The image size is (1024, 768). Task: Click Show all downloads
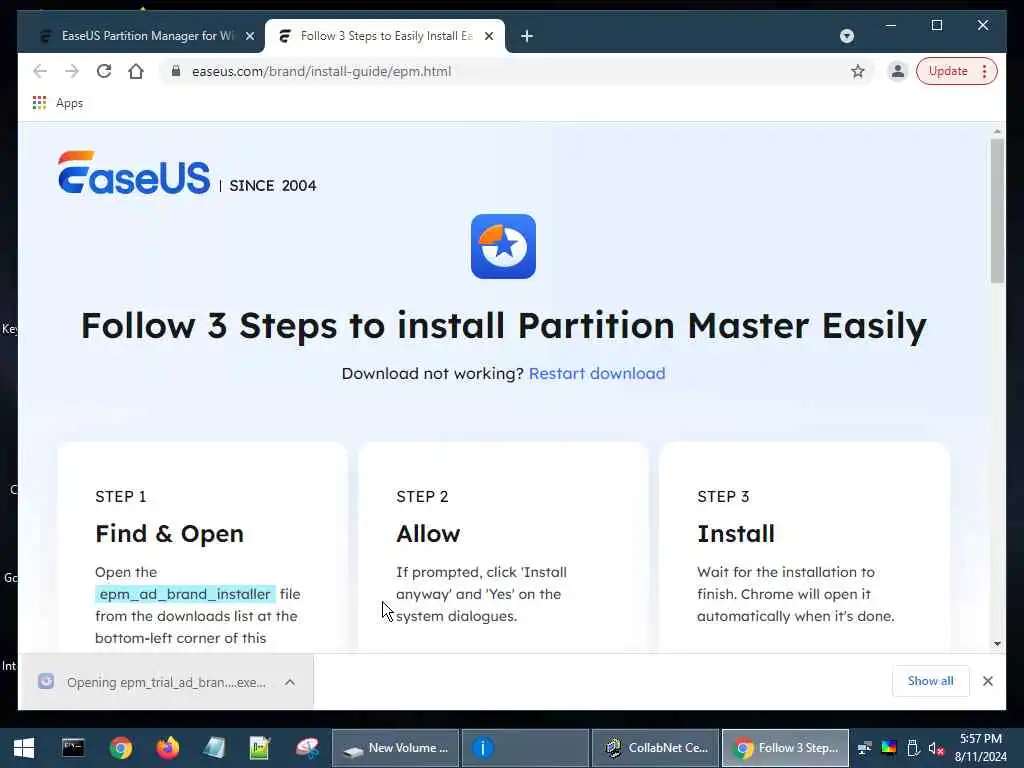click(x=930, y=681)
